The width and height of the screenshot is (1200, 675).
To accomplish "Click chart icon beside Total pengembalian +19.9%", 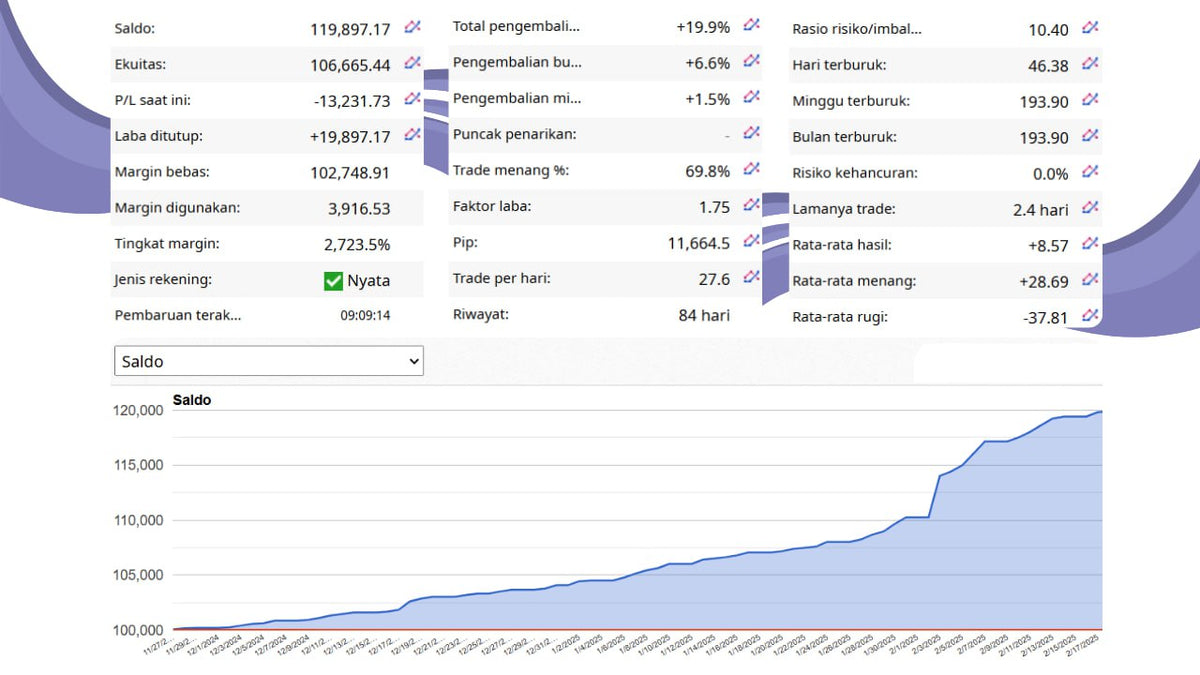I will pyautogui.click(x=752, y=26).
